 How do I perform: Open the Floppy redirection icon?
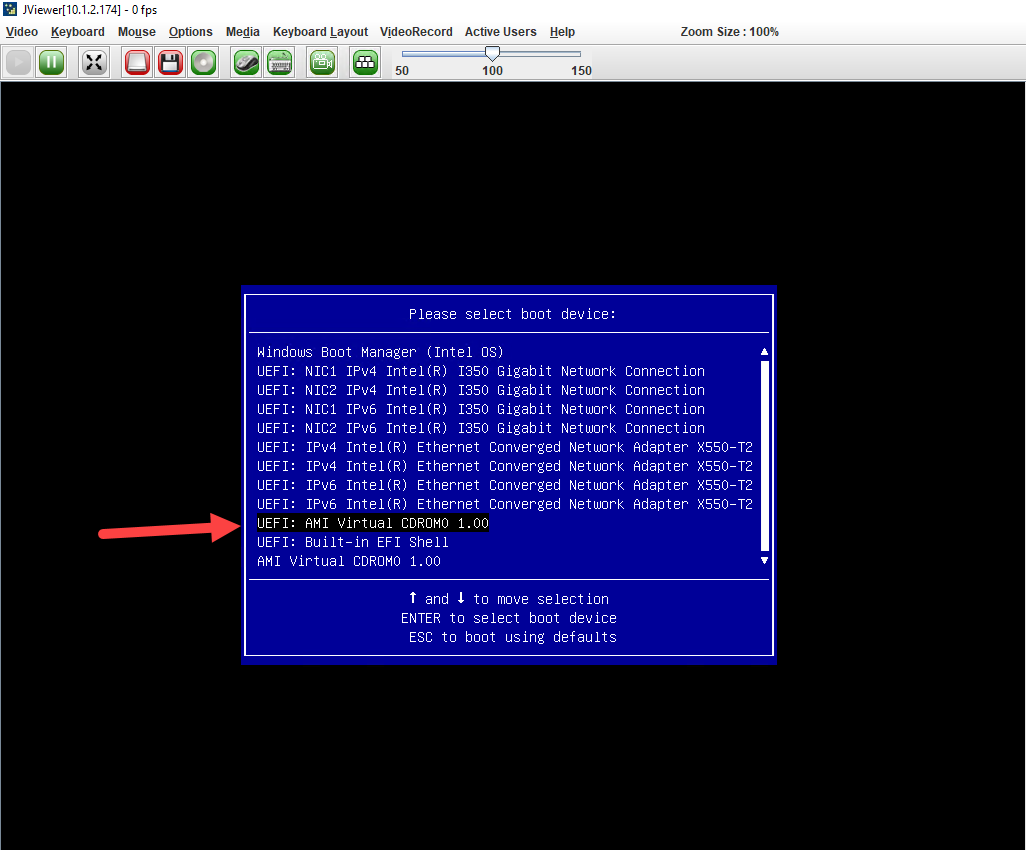tap(170, 62)
